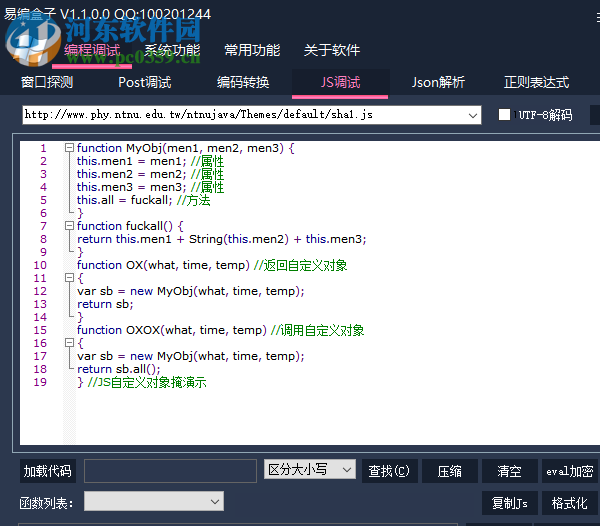Click line 'function OX(what, time, temp)'
This screenshot has height=526, width=600.
point(163,265)
